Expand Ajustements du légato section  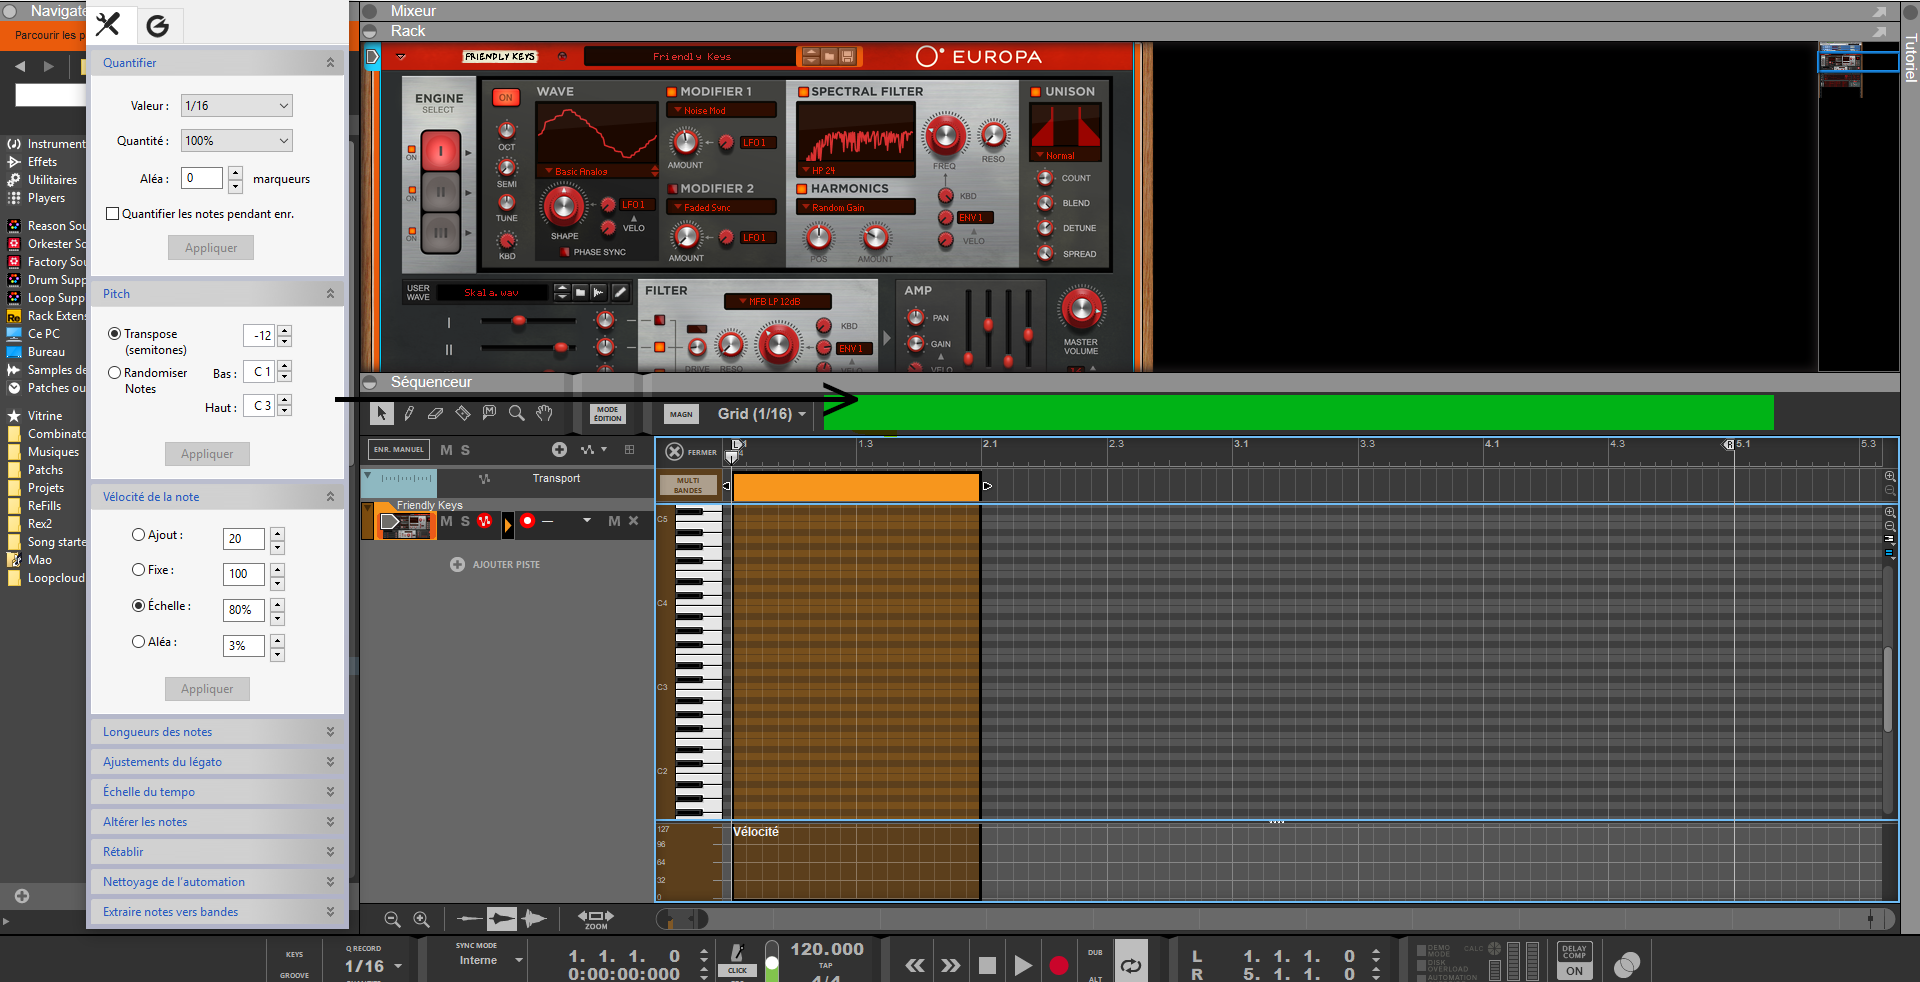point(218,762)
